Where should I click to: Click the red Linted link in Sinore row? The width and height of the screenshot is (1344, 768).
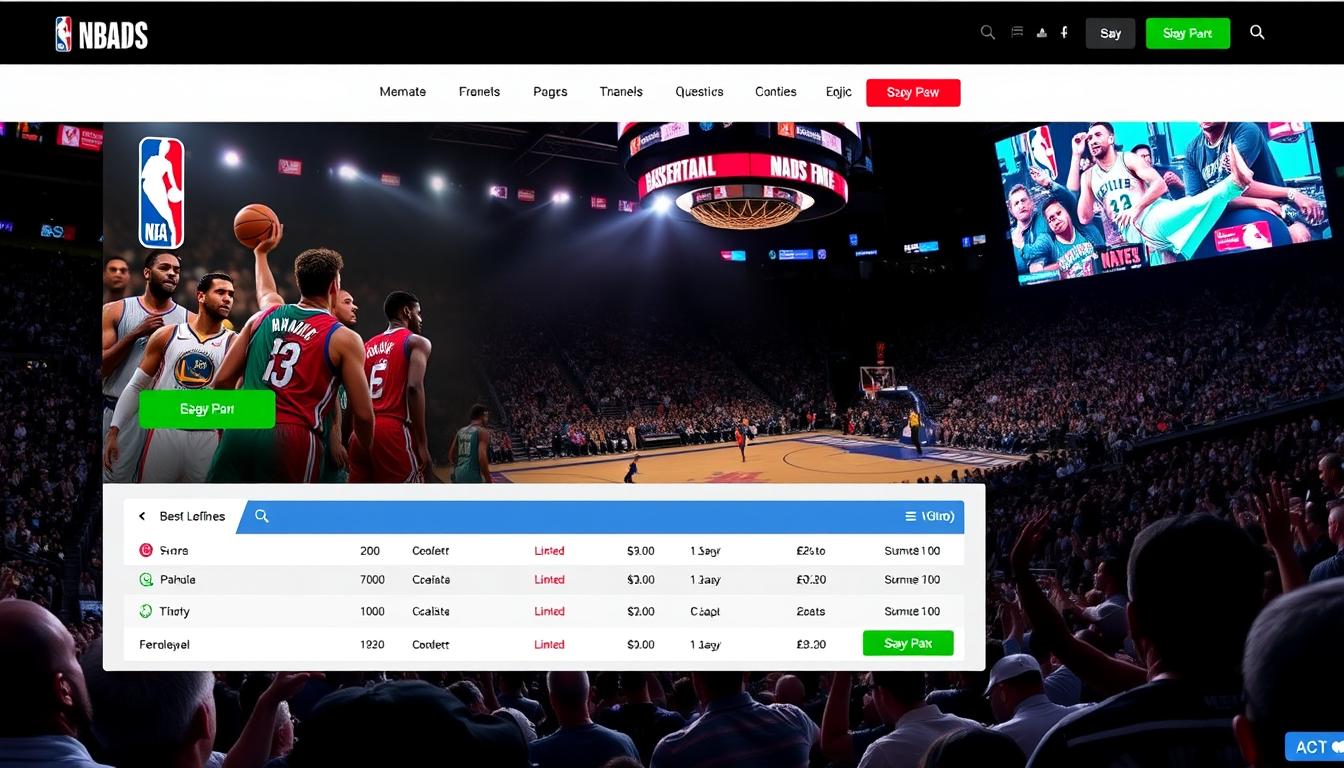549,551
